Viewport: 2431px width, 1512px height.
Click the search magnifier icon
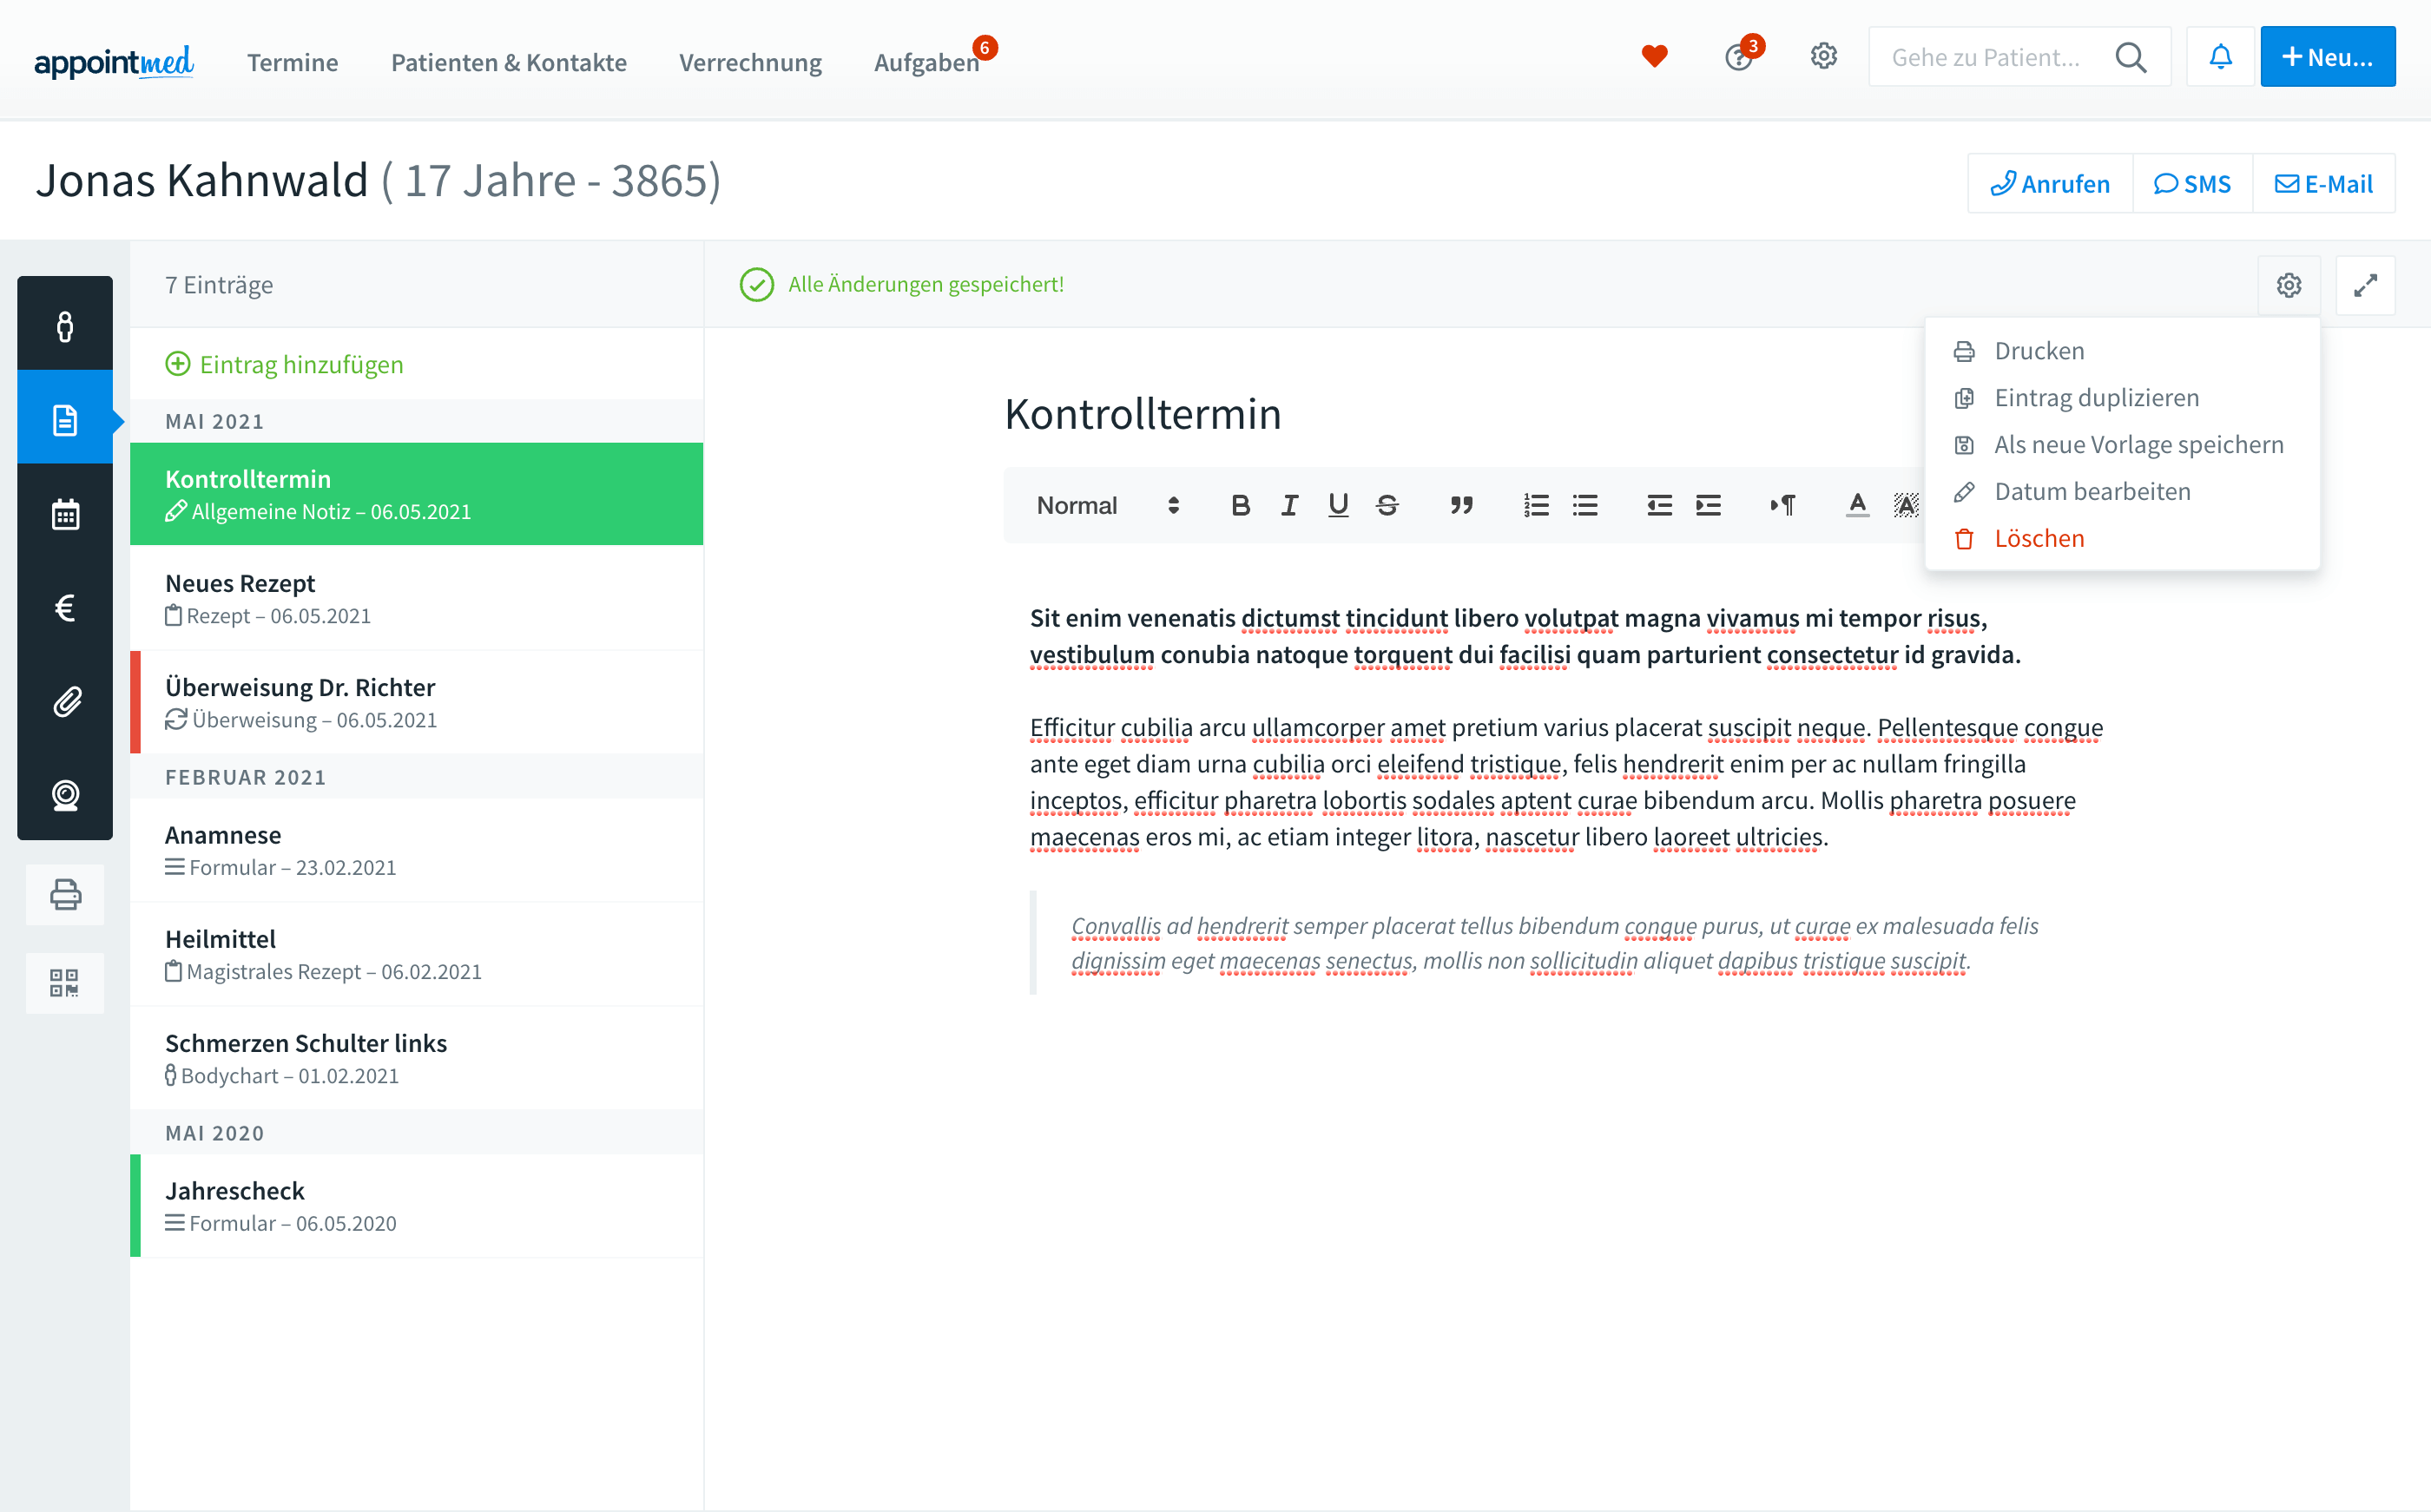coord(2131,58)
